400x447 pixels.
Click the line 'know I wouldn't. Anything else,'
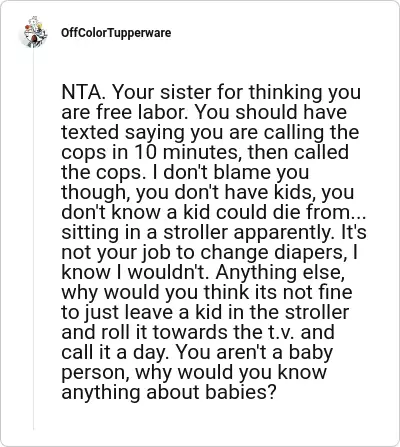pos(203,272)
